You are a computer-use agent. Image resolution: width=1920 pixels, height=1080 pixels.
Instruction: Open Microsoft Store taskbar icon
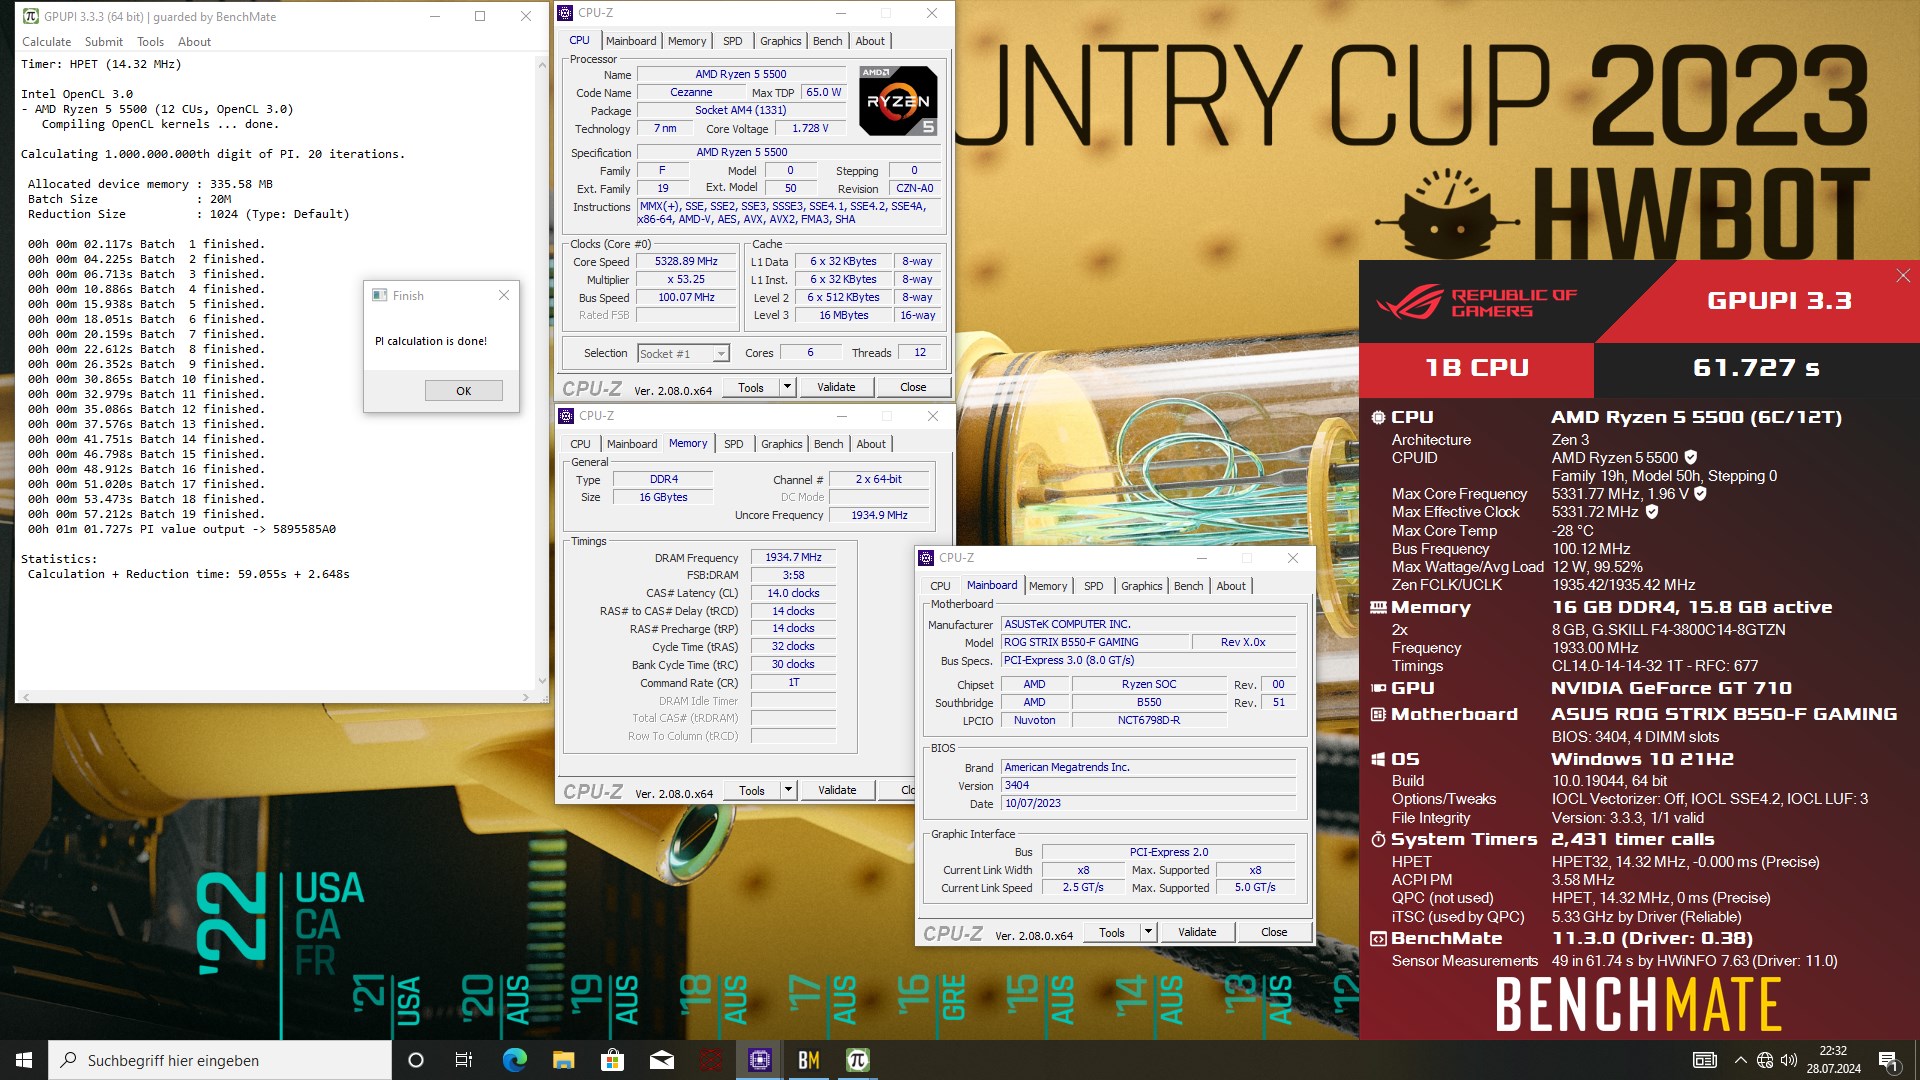pyautogui.click(x=613, y=1060)
